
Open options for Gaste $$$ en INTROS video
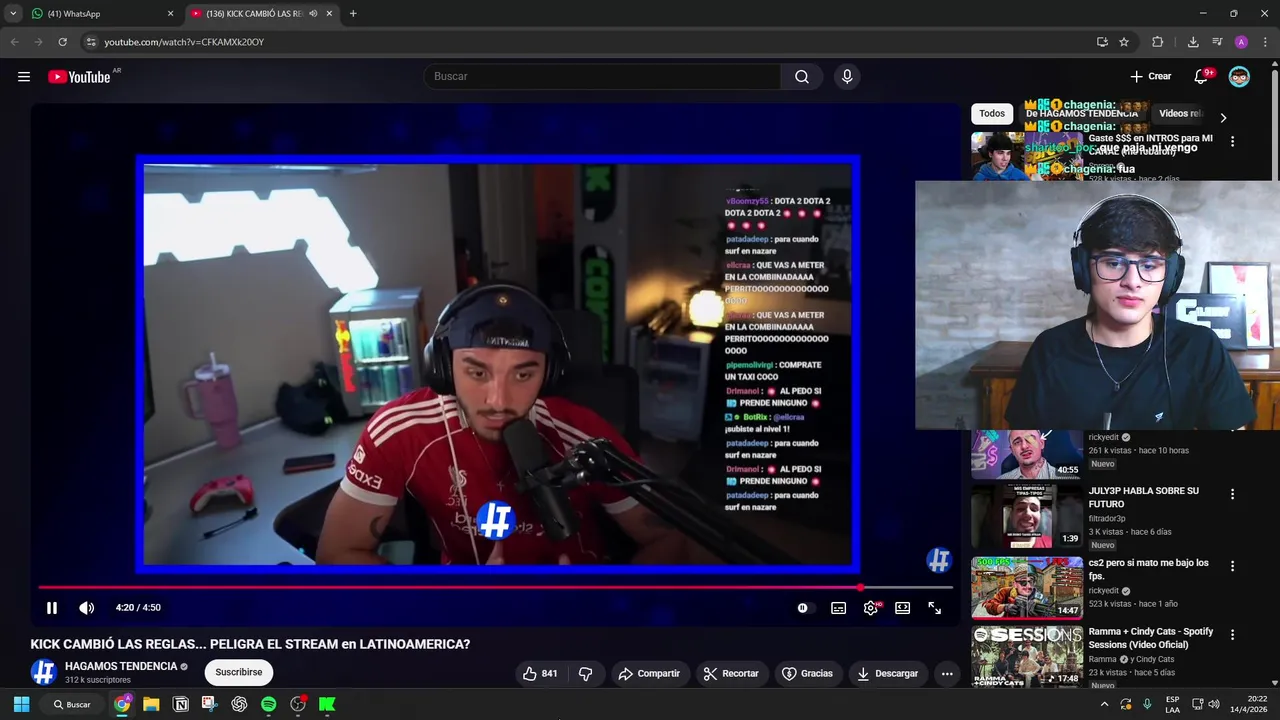[x=1232, y=142]
